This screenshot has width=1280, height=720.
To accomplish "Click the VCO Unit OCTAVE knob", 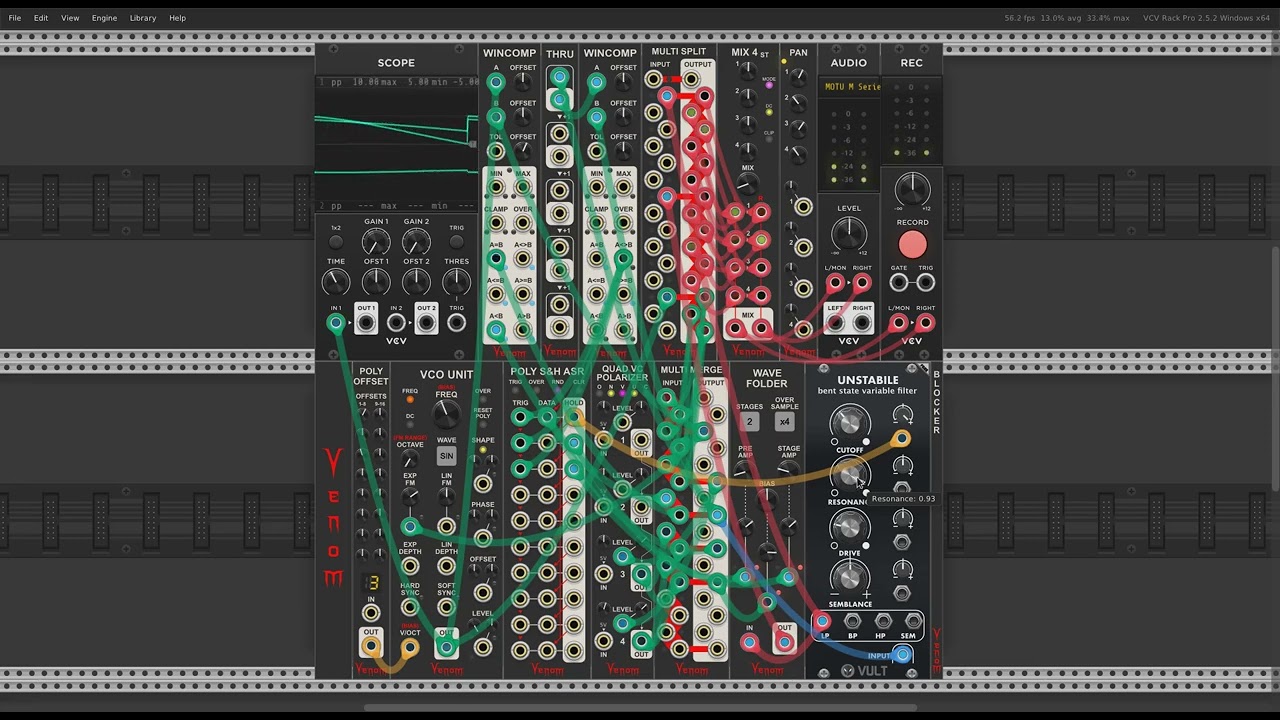I will pos(409,459).
